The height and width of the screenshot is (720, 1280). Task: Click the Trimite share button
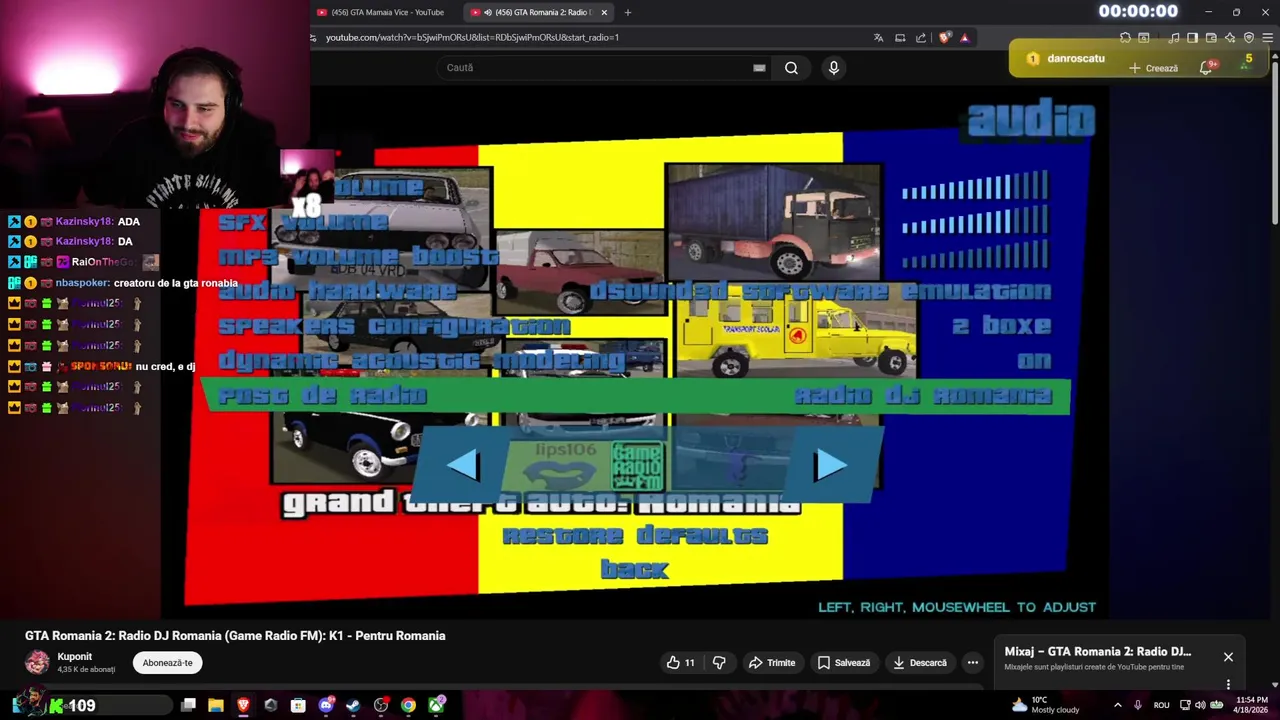pyautogui.click(x=772, y=662)
